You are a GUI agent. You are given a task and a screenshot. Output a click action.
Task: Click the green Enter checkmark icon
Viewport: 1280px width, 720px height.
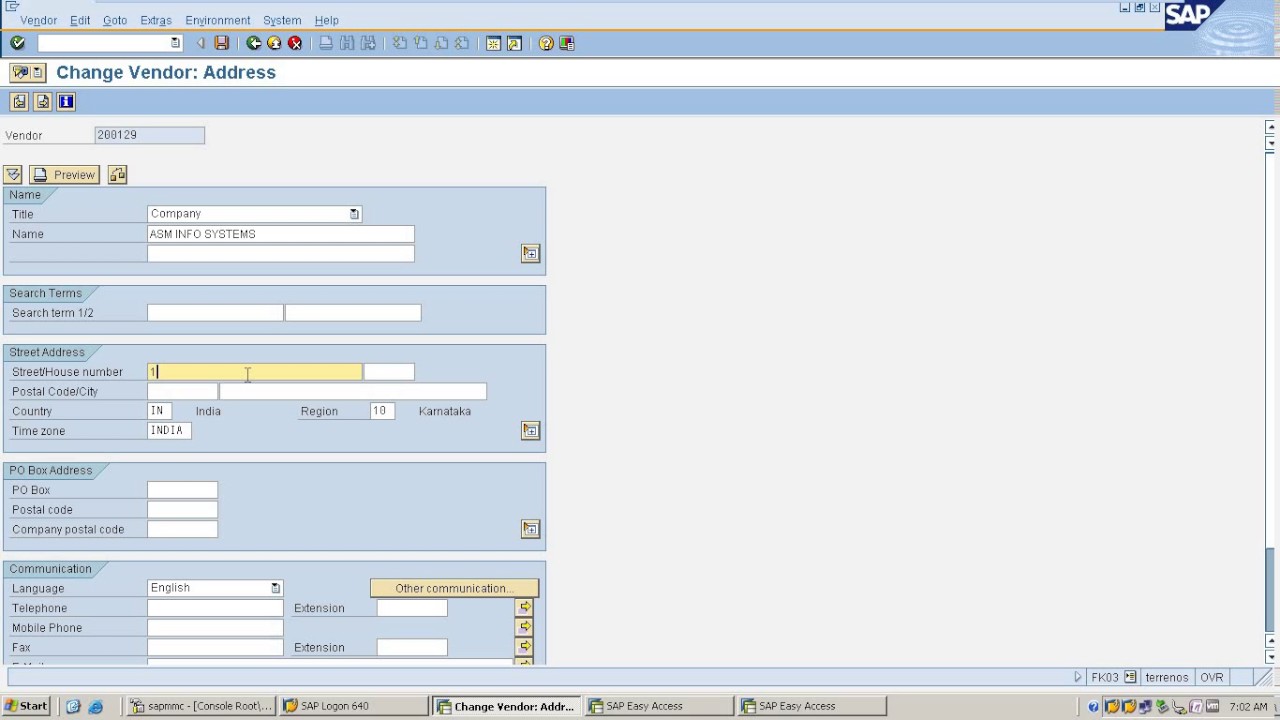[x=17, y=43]
